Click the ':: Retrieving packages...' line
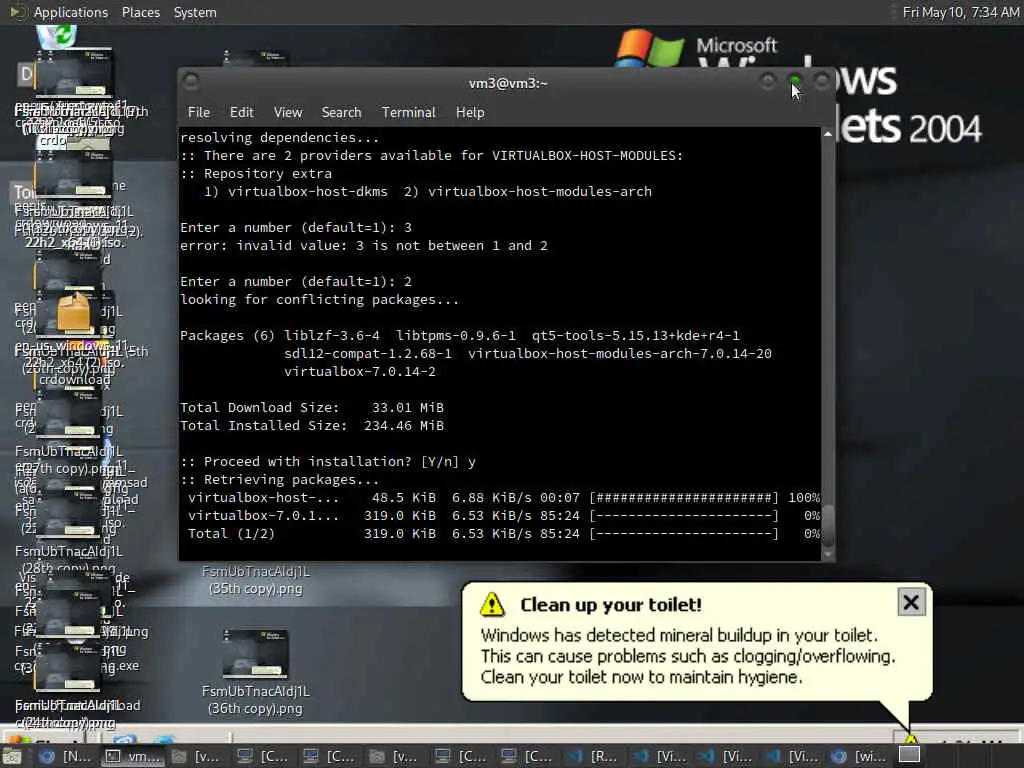1024x768 pixels. [x=280, y=479]
